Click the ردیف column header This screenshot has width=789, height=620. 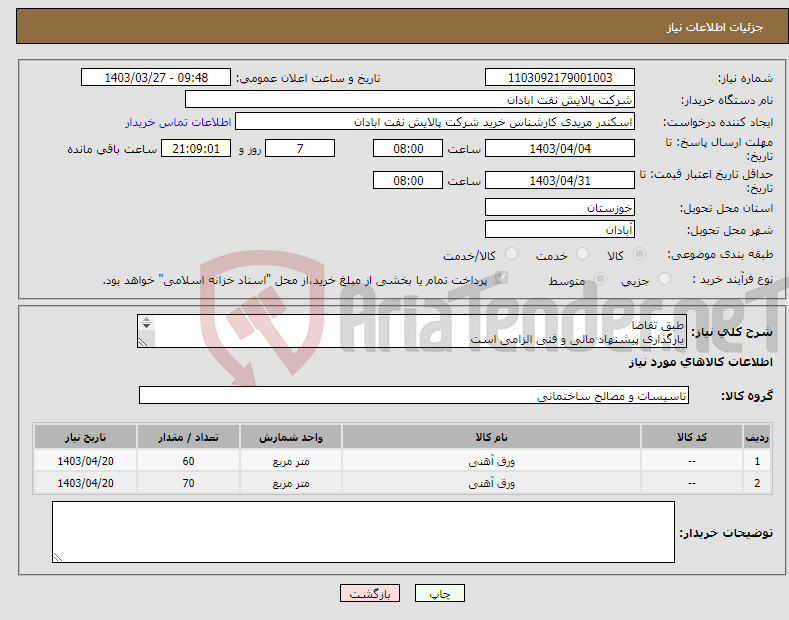[757, 437]
